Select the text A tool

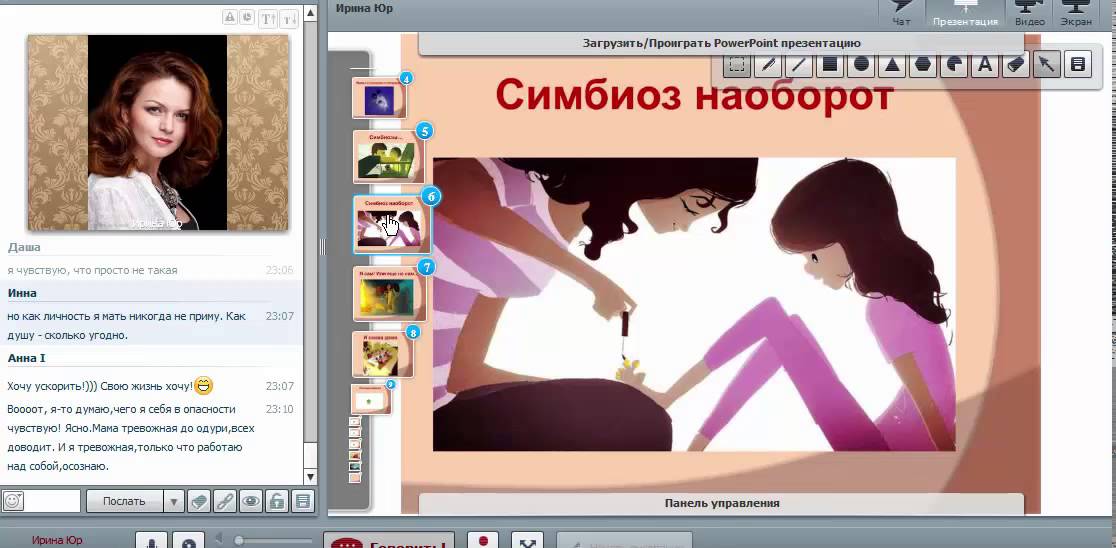click(985, 65)
